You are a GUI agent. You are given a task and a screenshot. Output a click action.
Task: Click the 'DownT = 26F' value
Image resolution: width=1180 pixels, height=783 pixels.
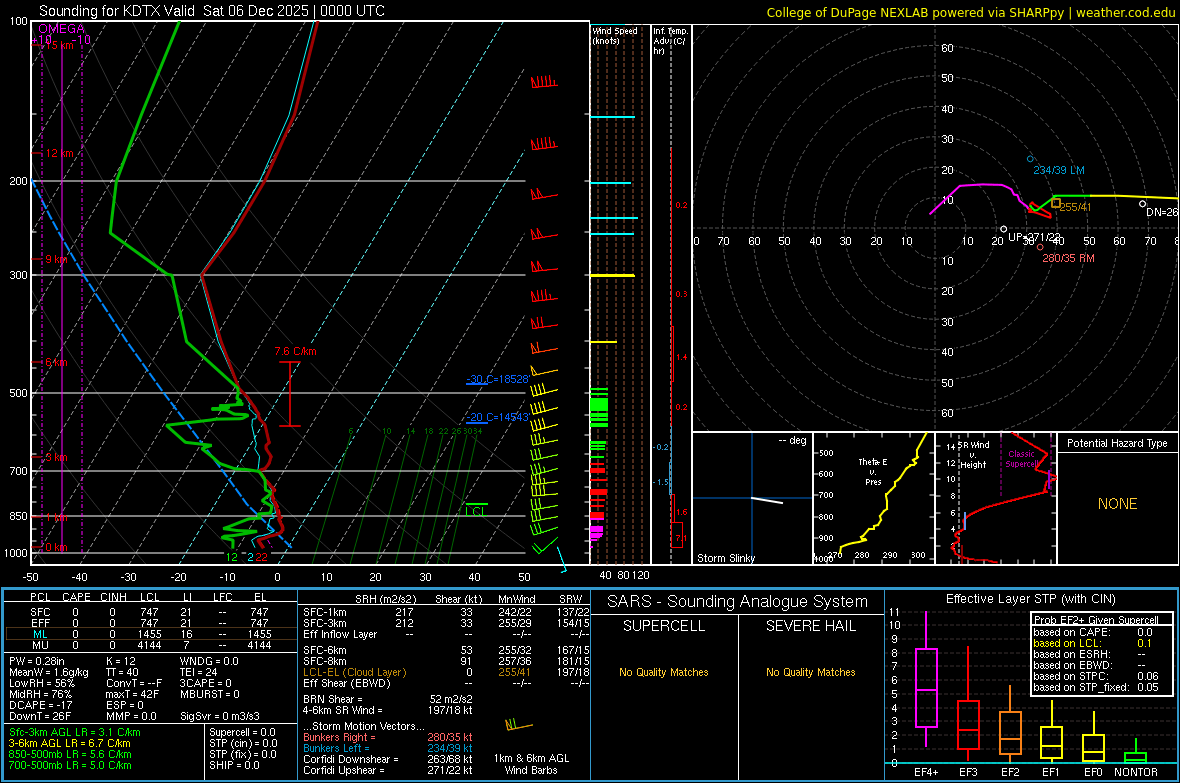point(39,716)
